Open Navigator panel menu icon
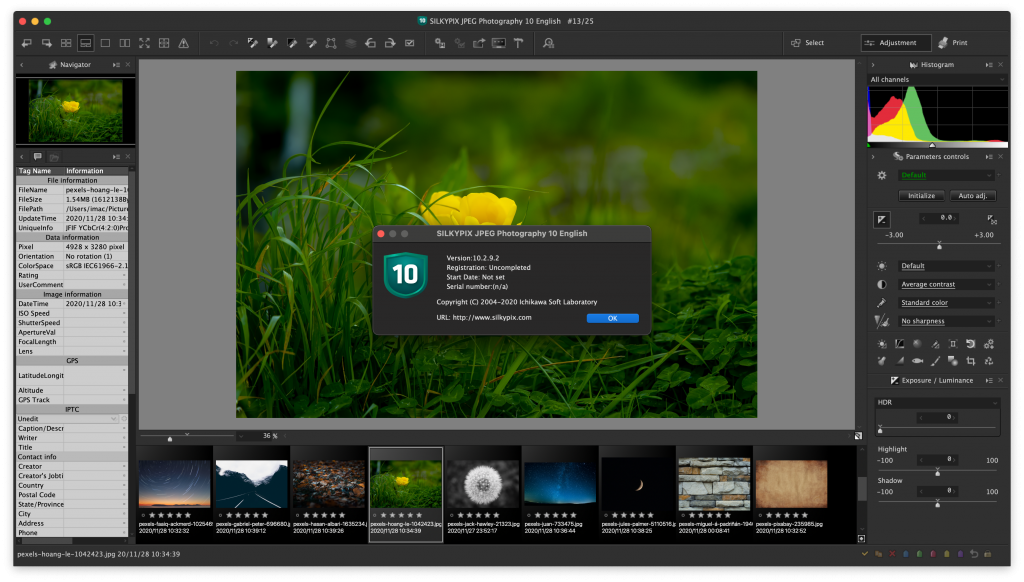The height and width of the screenshot is (582, 1024). click(x=116, y=65)
